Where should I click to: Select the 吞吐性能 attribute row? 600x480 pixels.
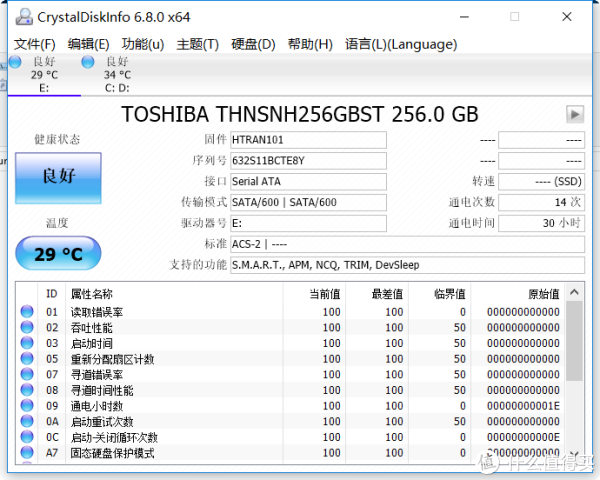[x=291, y=328]
